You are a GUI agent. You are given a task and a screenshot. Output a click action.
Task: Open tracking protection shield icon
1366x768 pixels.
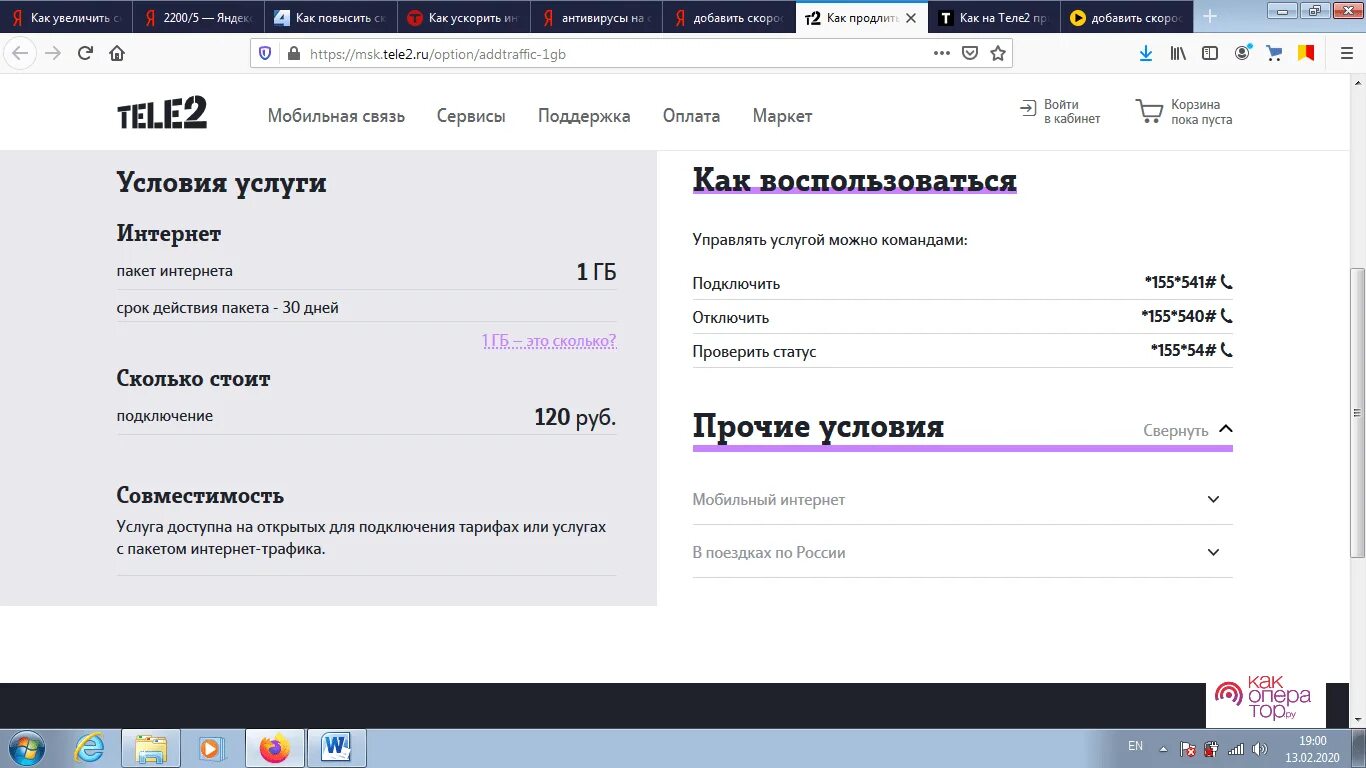(265, 54)
